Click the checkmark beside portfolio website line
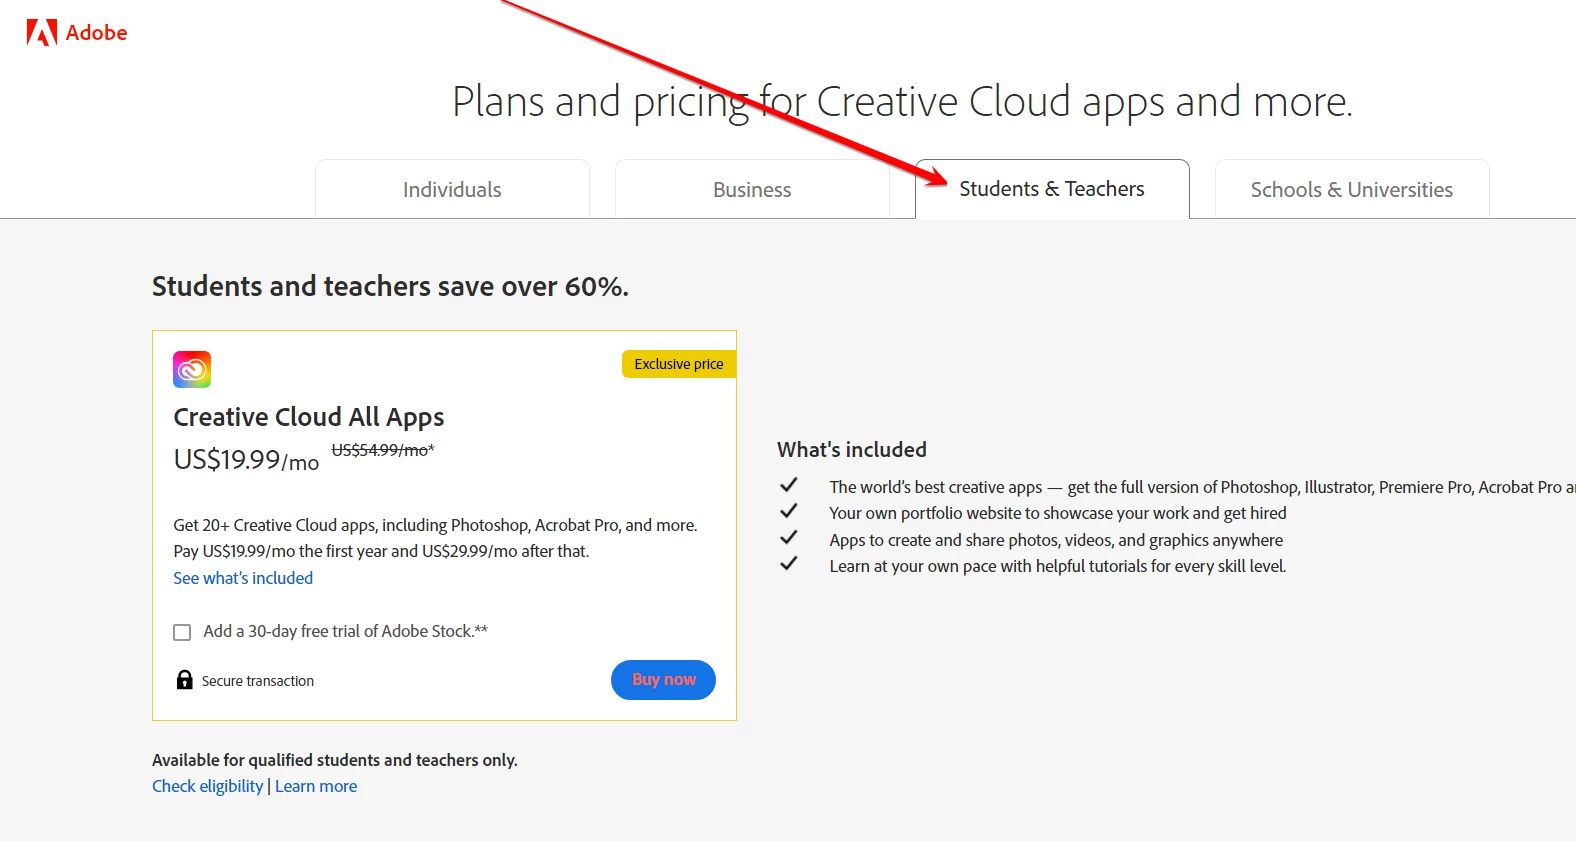This screenshot has width=1576, height=841. pos(789,511)
